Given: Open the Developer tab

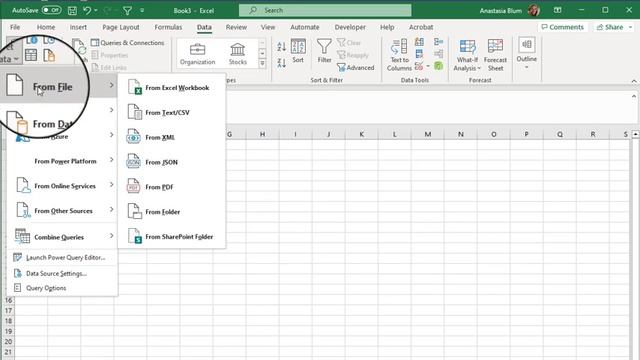Looking at the screenshot, I should click(x=350, y=27).
